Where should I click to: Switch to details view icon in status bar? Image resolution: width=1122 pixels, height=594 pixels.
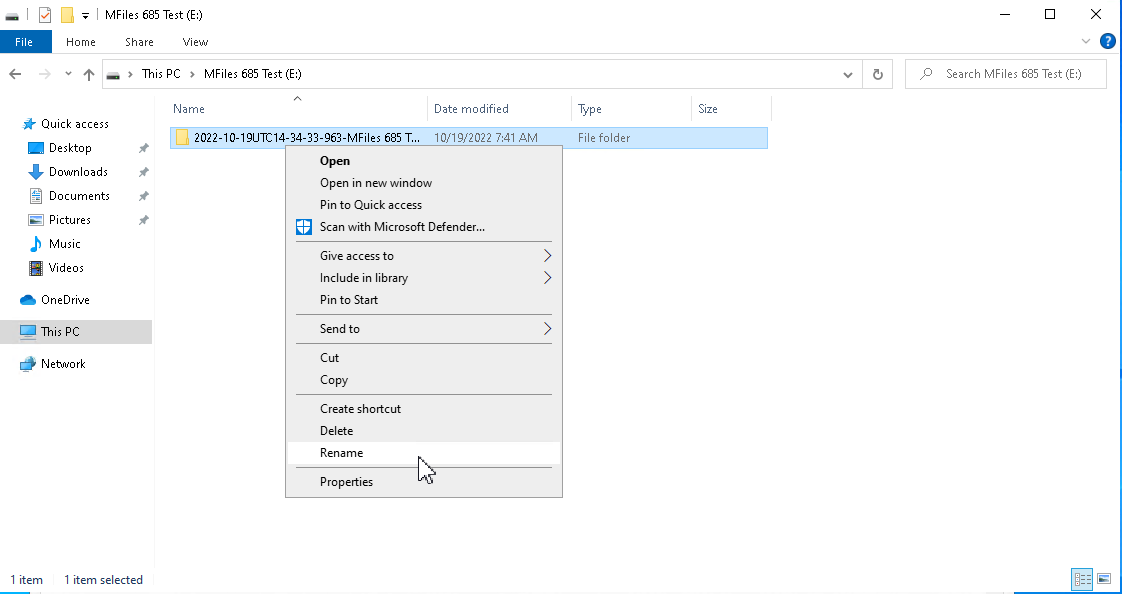click(x=1082, y=578)
